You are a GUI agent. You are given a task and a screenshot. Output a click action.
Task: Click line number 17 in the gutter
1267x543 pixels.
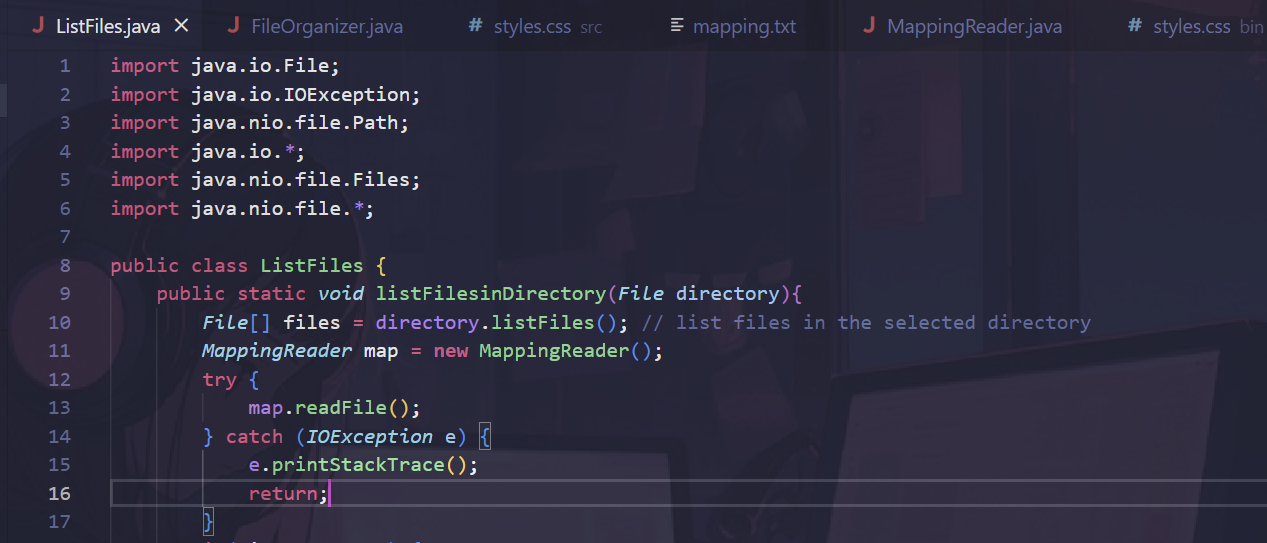60,522
